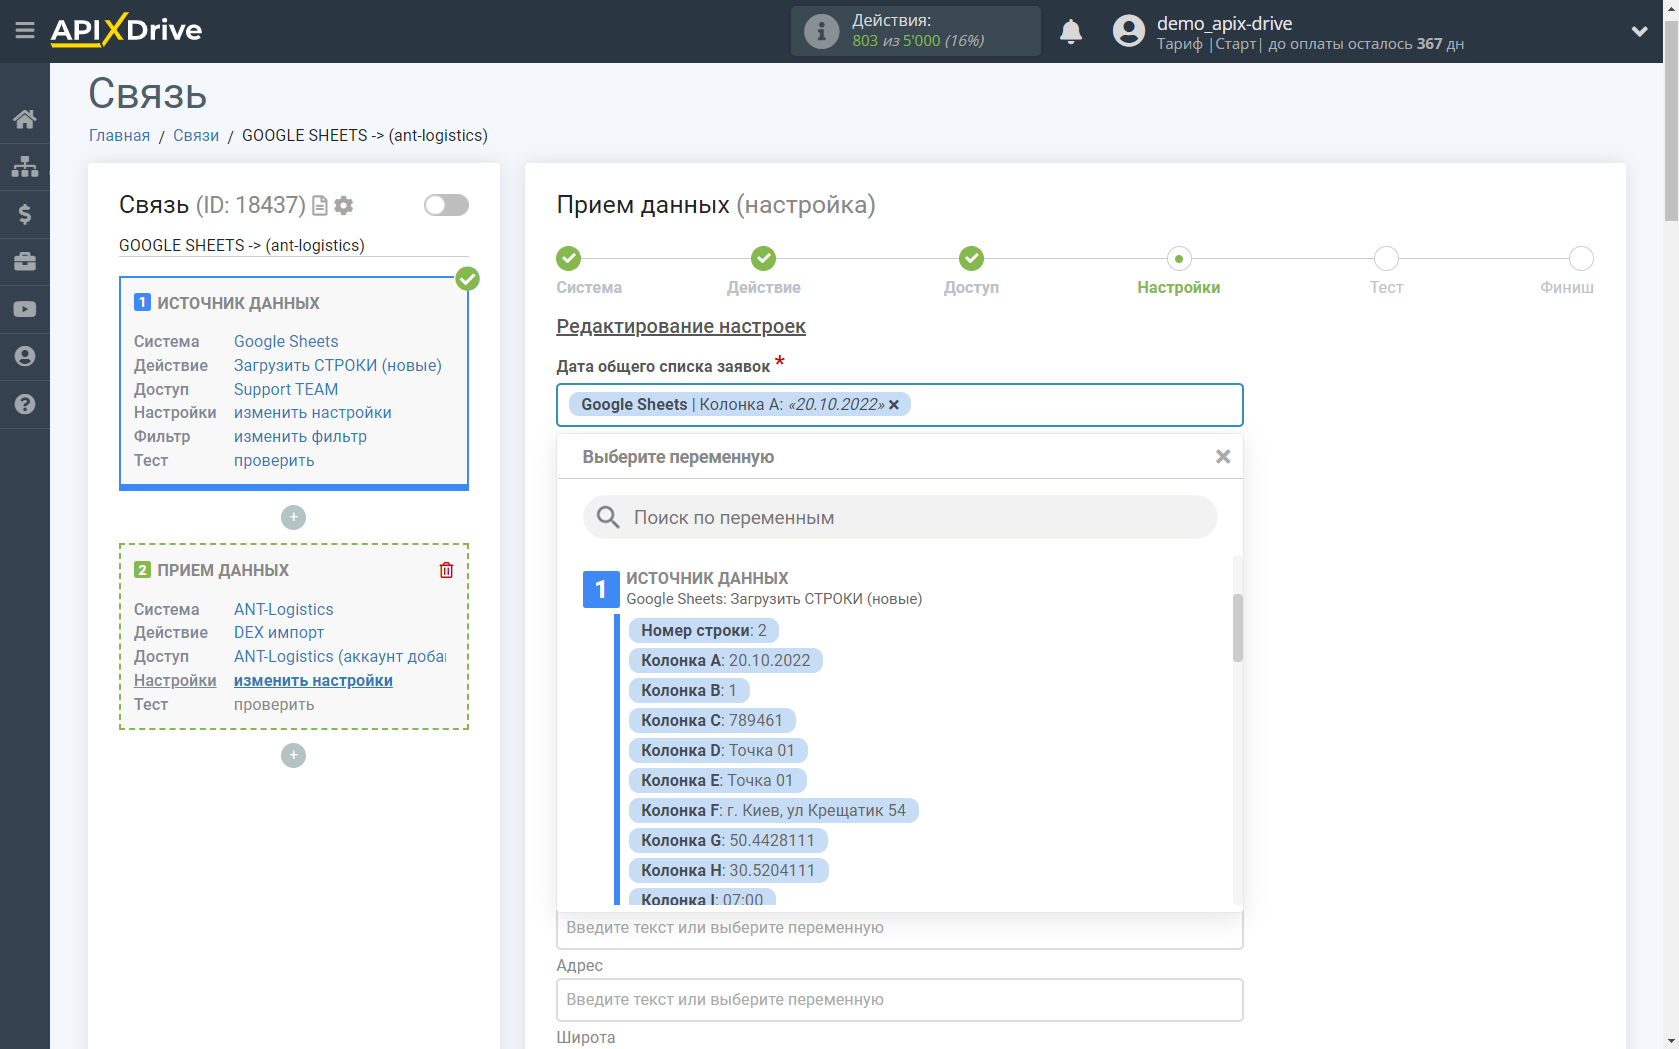Open the briefcase sidebar icon
The width and height of the screenshot is (1679, 1049).
coord(25,262)
